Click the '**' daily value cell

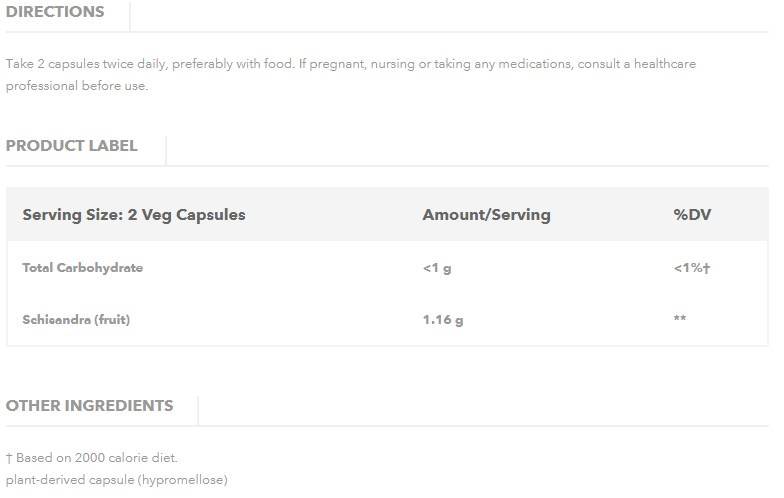coord(680,320)
